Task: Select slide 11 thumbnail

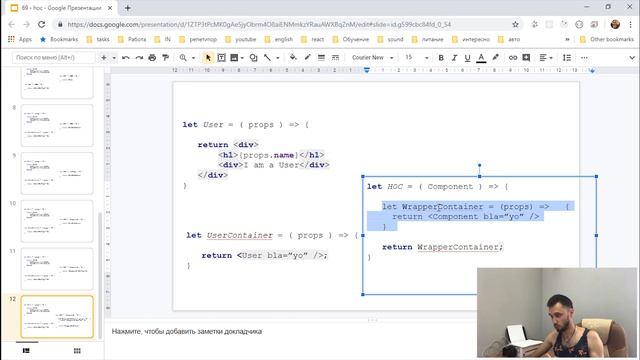Action: (x=57, y=269)
